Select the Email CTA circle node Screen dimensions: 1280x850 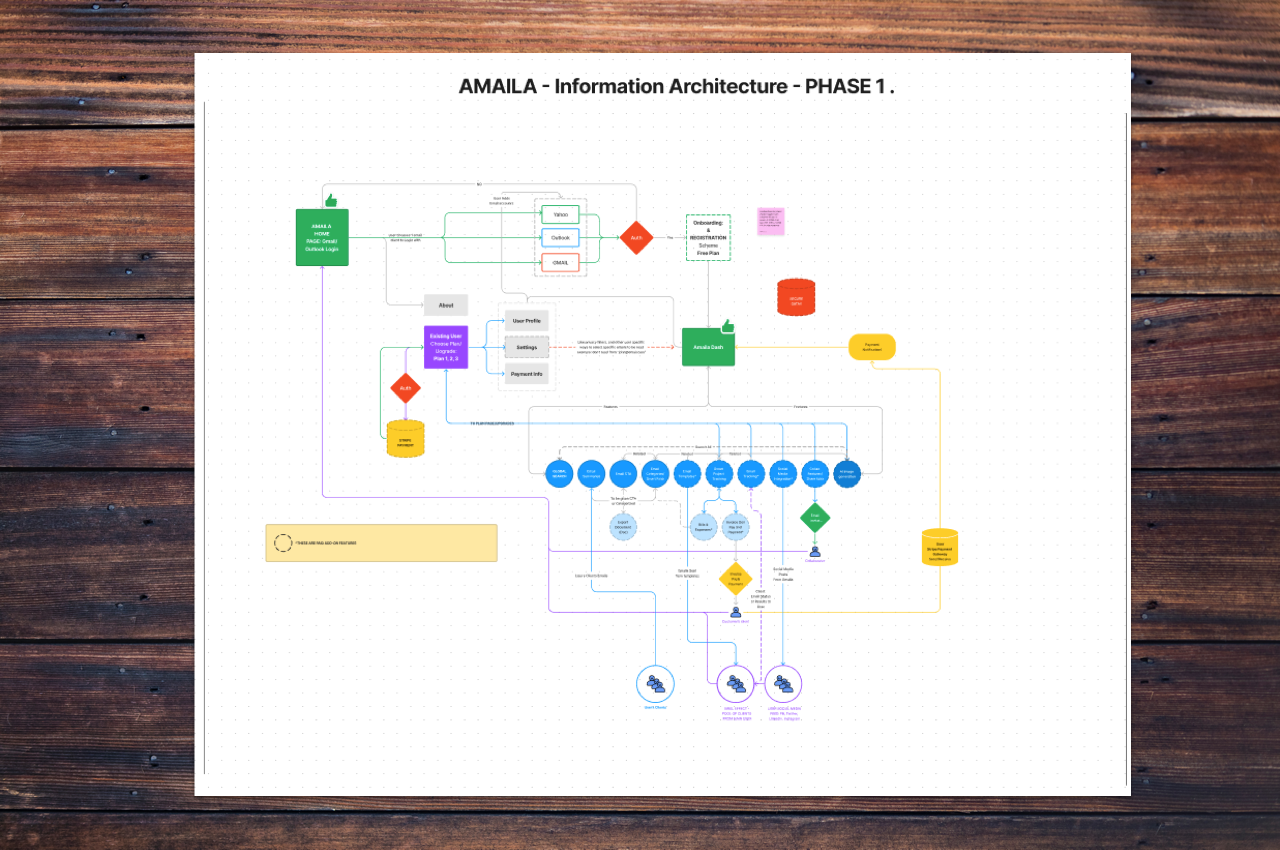pyautogui.click(x=623, y=474)
